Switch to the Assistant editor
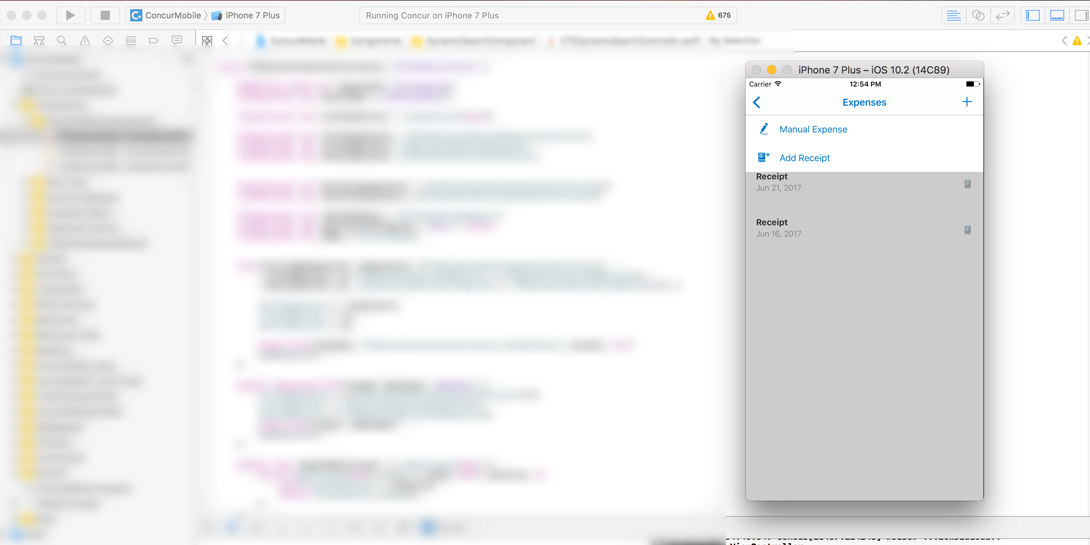The height and width of the screenshot is (545, 1090). point(978,15)
